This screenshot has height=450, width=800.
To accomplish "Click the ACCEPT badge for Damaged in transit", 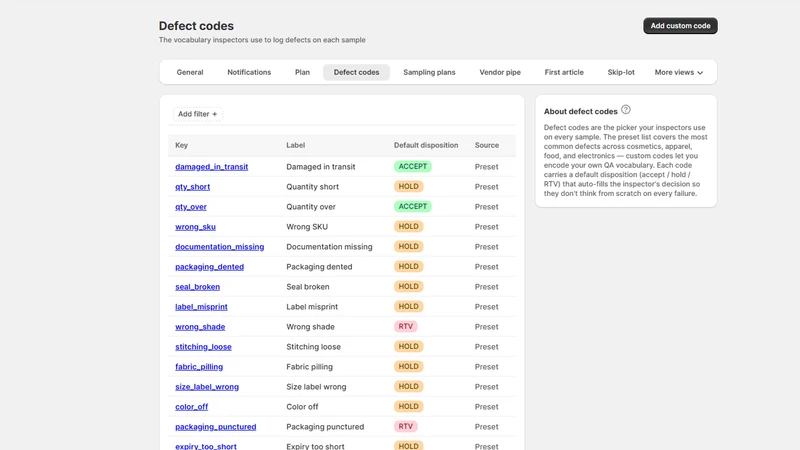I will pos(413,166).
